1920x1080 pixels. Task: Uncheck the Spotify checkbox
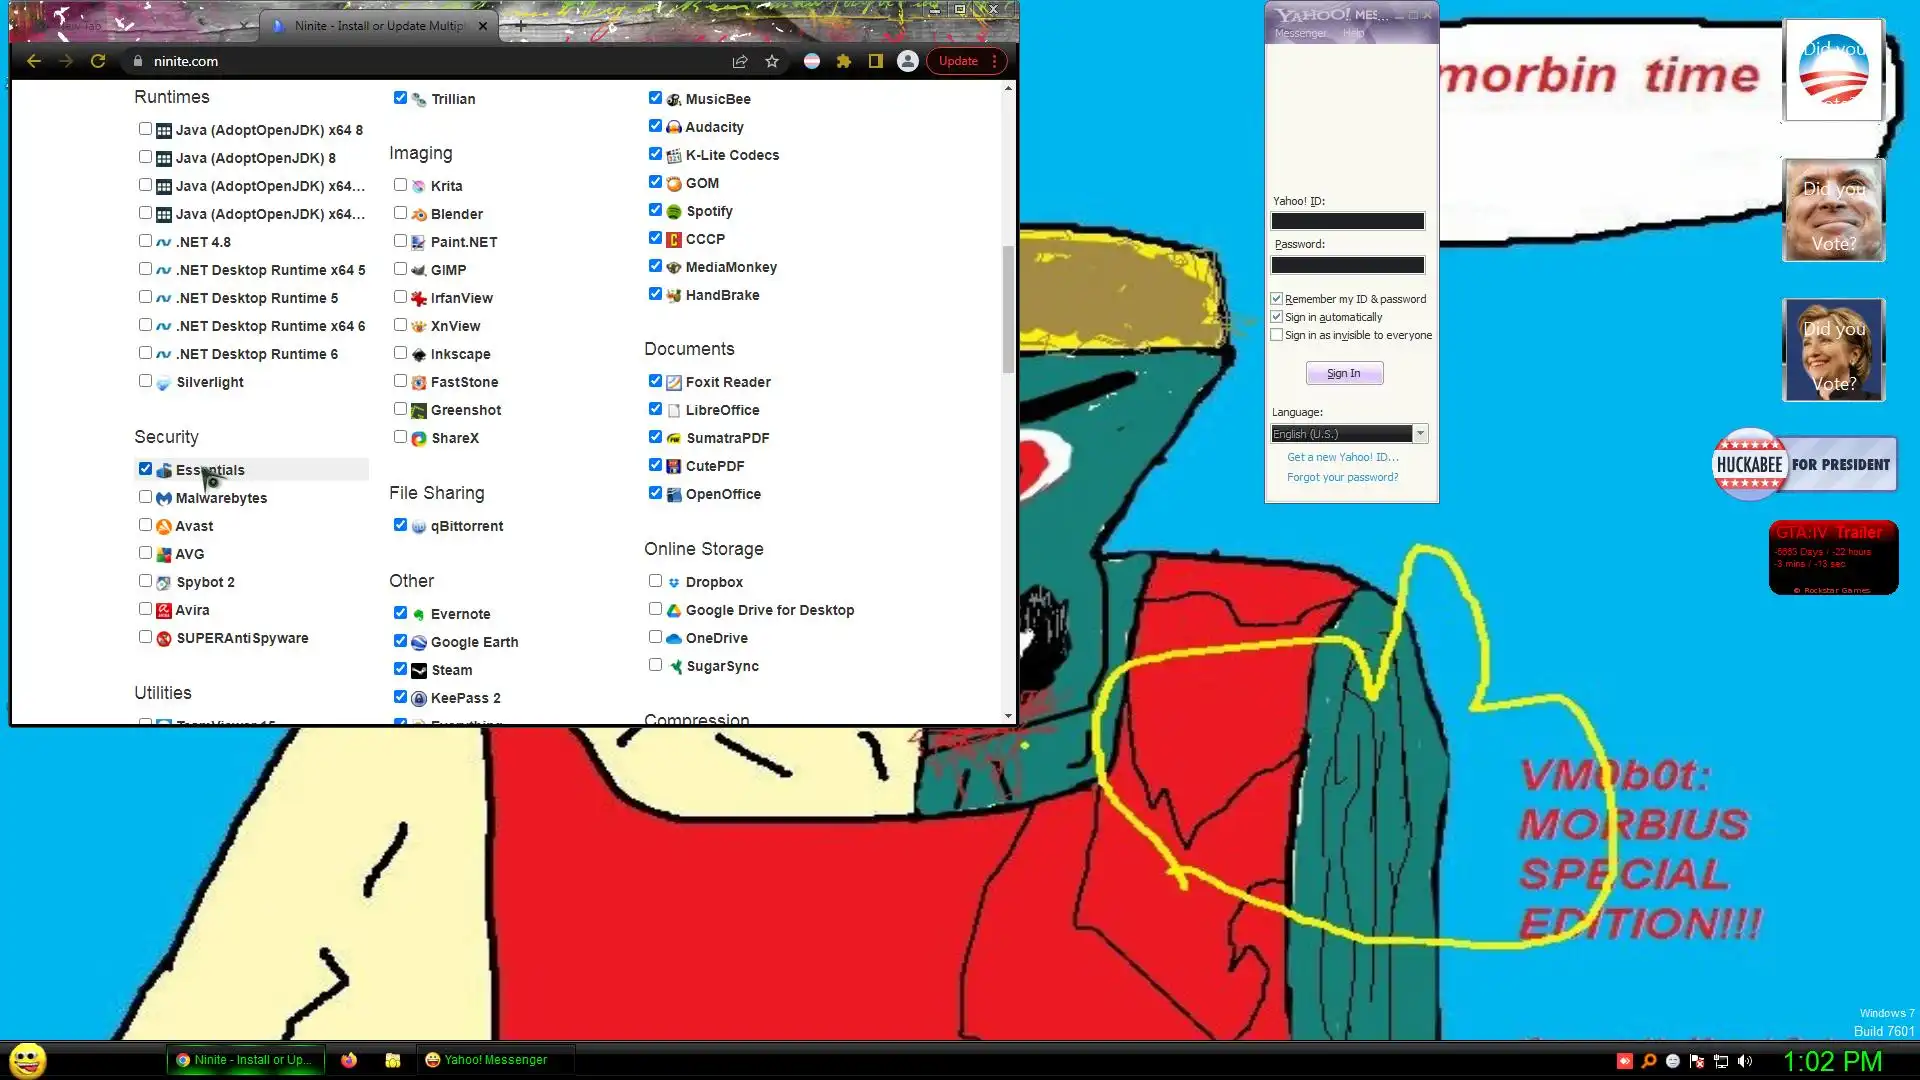(x=656, y=210)
